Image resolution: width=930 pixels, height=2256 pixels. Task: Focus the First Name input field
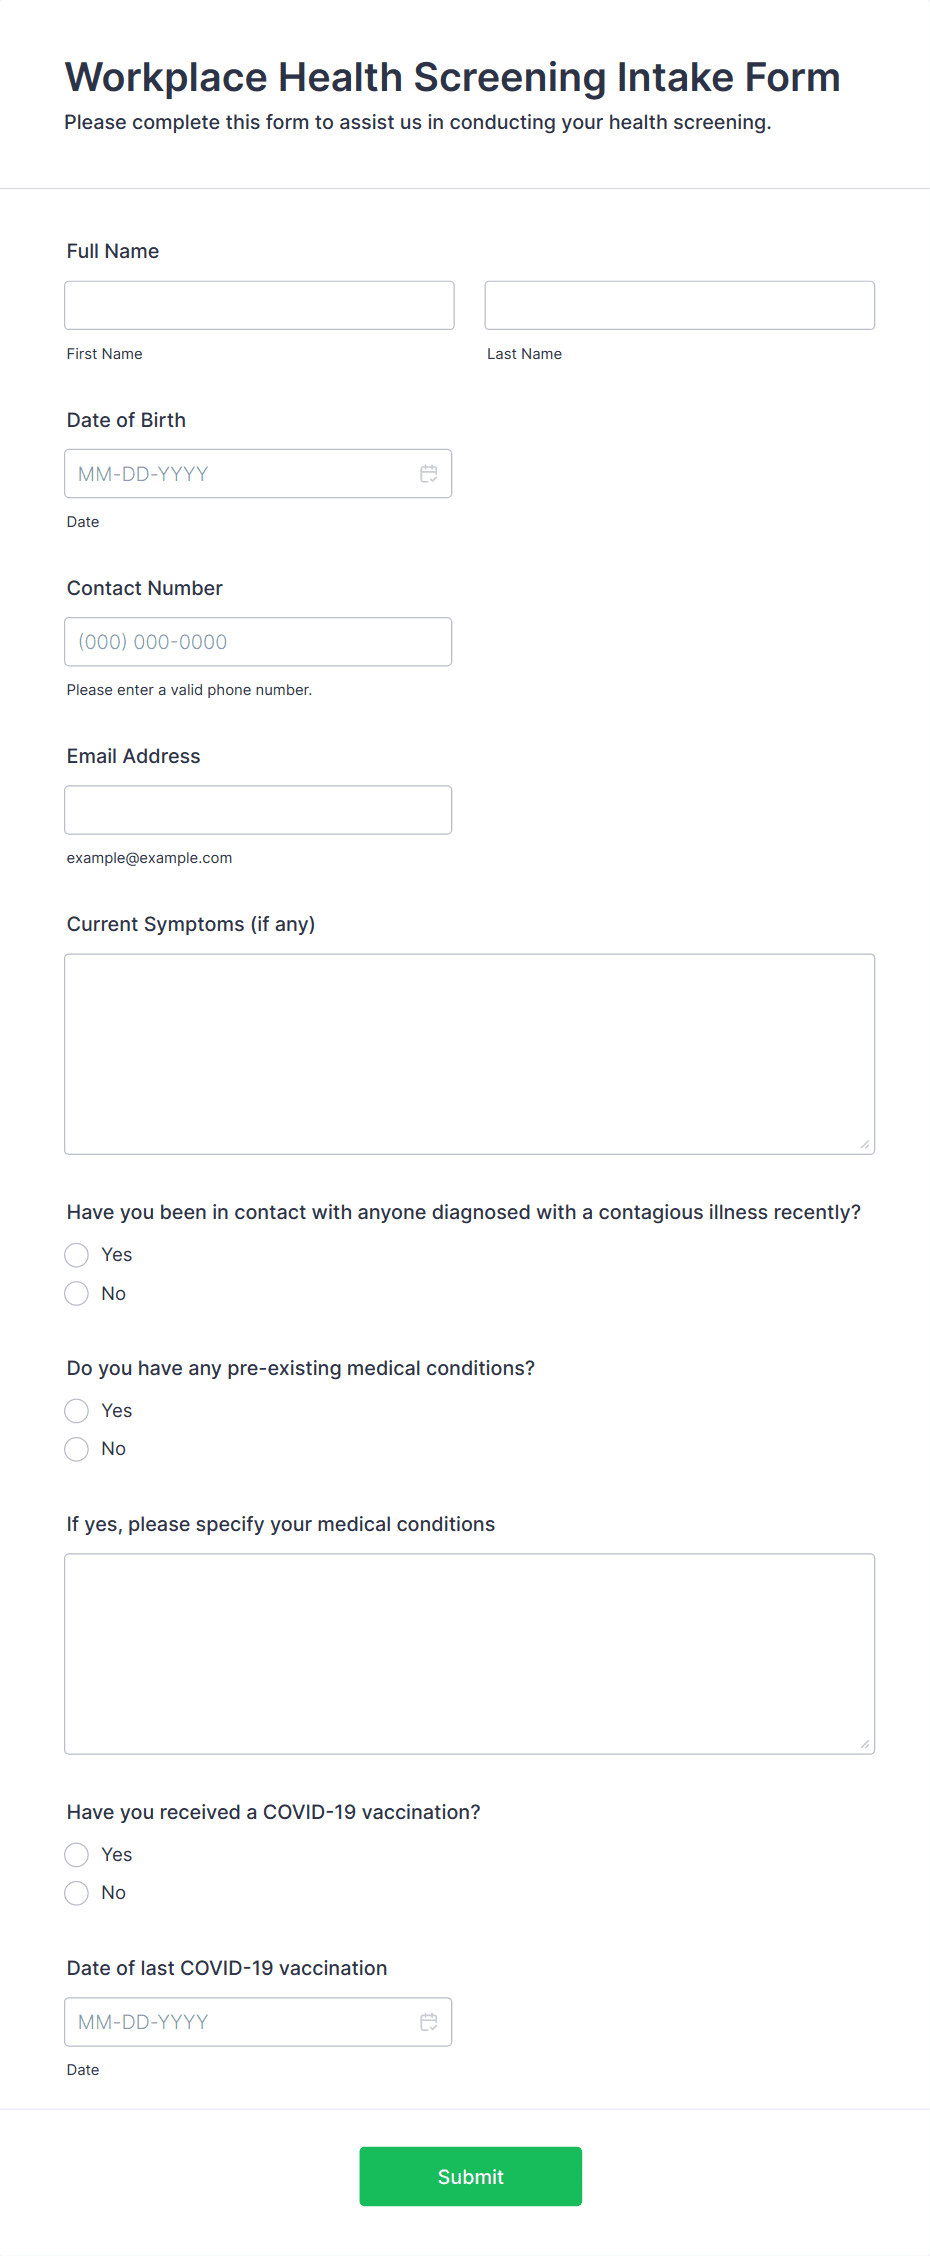click(x=258, y=305)
